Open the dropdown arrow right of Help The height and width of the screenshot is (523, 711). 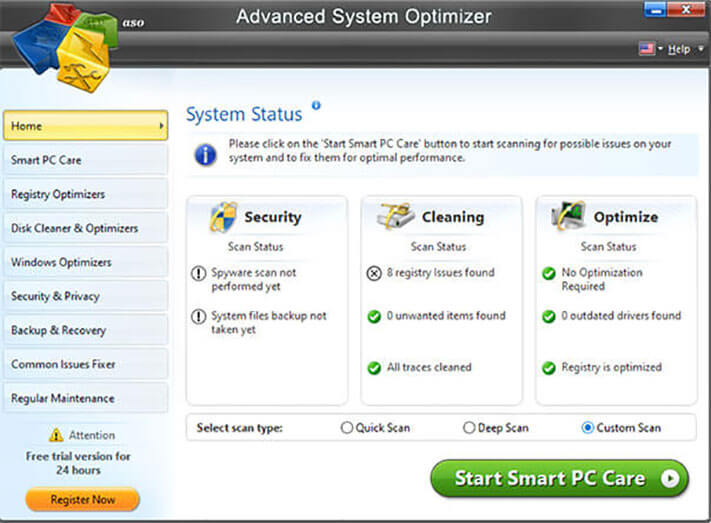(701, 48)
